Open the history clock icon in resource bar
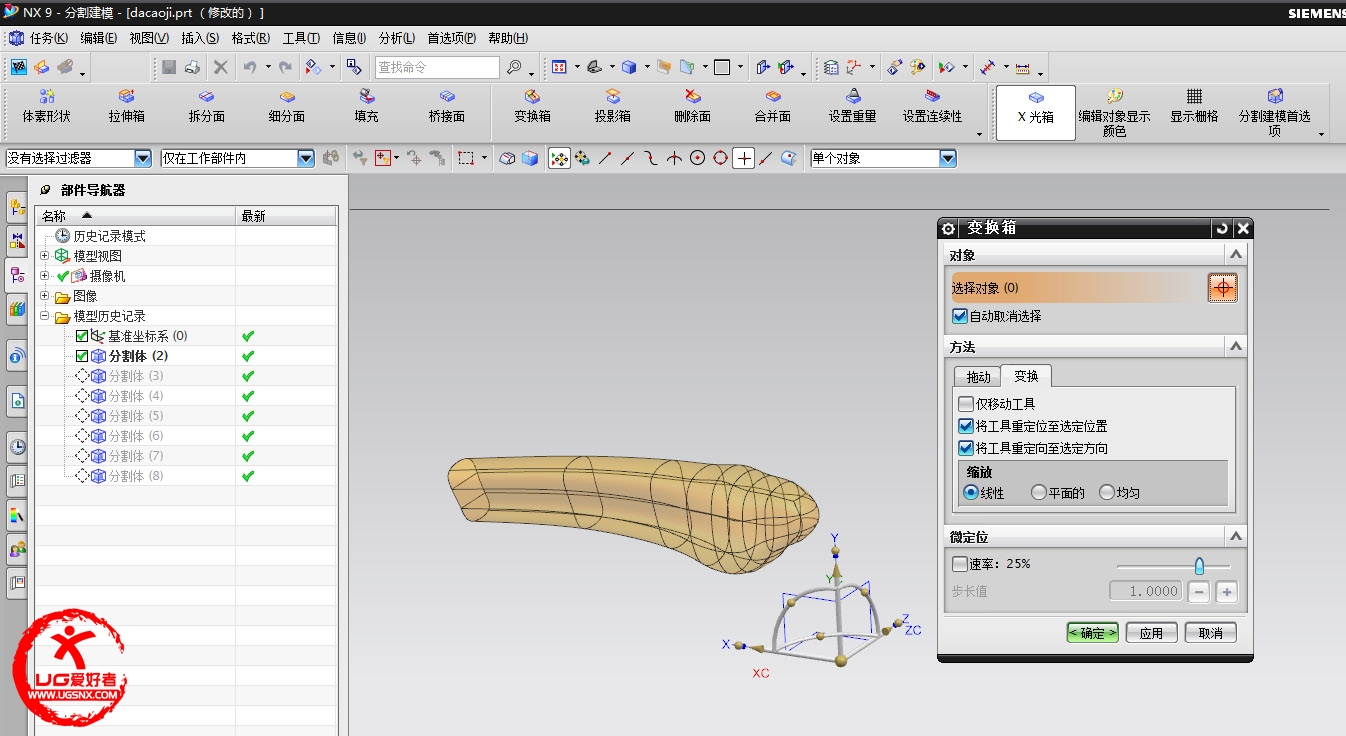Image resolution: width=1346 pixels, height=736 pixels. point(18,446)
